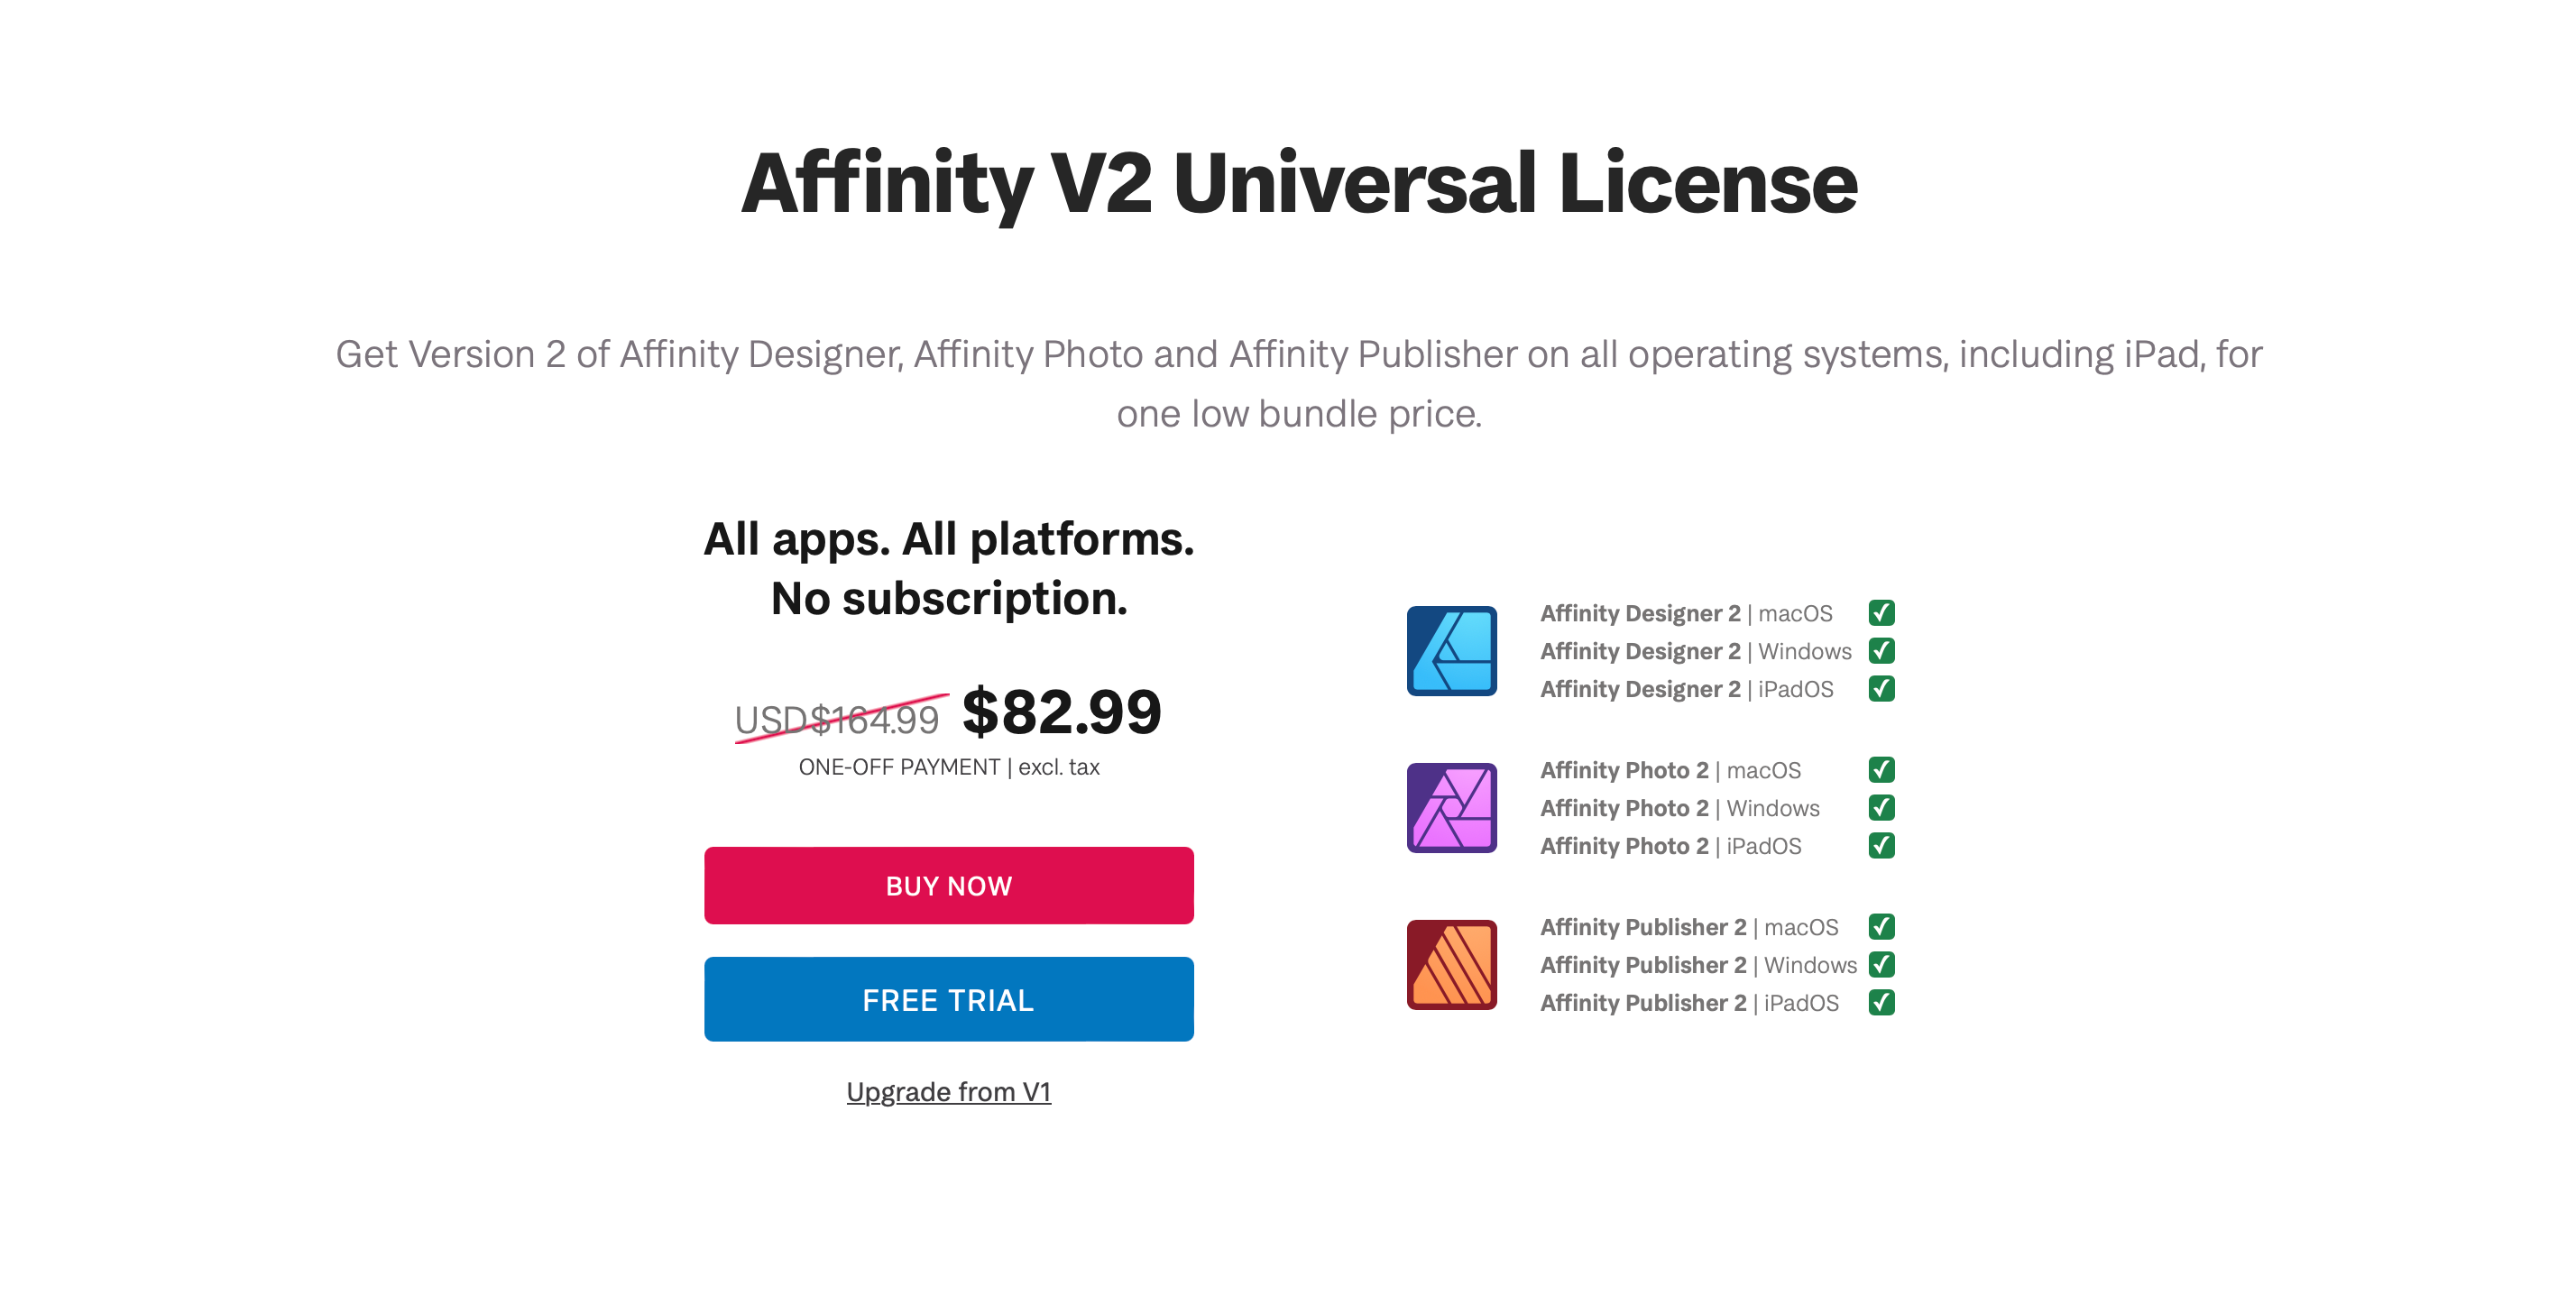Click the Affinity V2 Universal License heading
The width and height of the screenshot is (2576, 1295).
click(x=1298, y=183)
